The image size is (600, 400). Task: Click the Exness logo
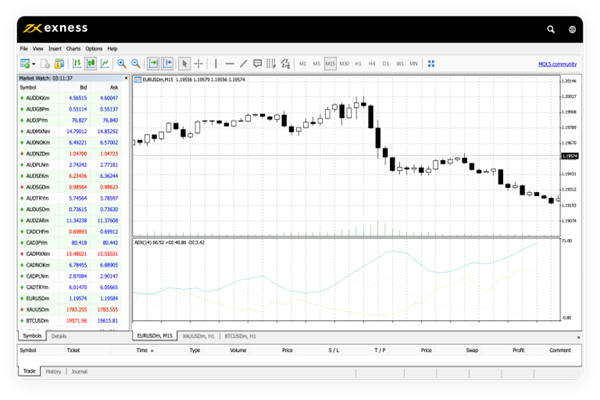pyautogui.click(x=56, y=28)
